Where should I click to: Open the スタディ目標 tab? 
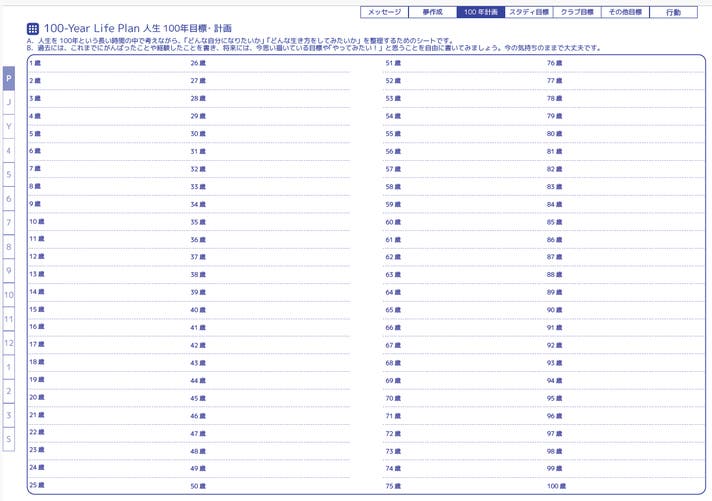[528, 12]
